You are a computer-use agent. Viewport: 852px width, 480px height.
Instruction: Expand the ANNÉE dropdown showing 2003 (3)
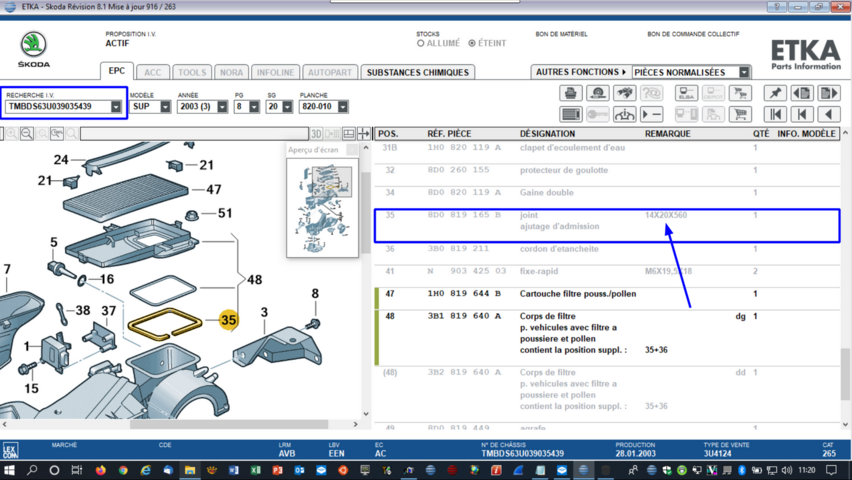coord(222,107)
